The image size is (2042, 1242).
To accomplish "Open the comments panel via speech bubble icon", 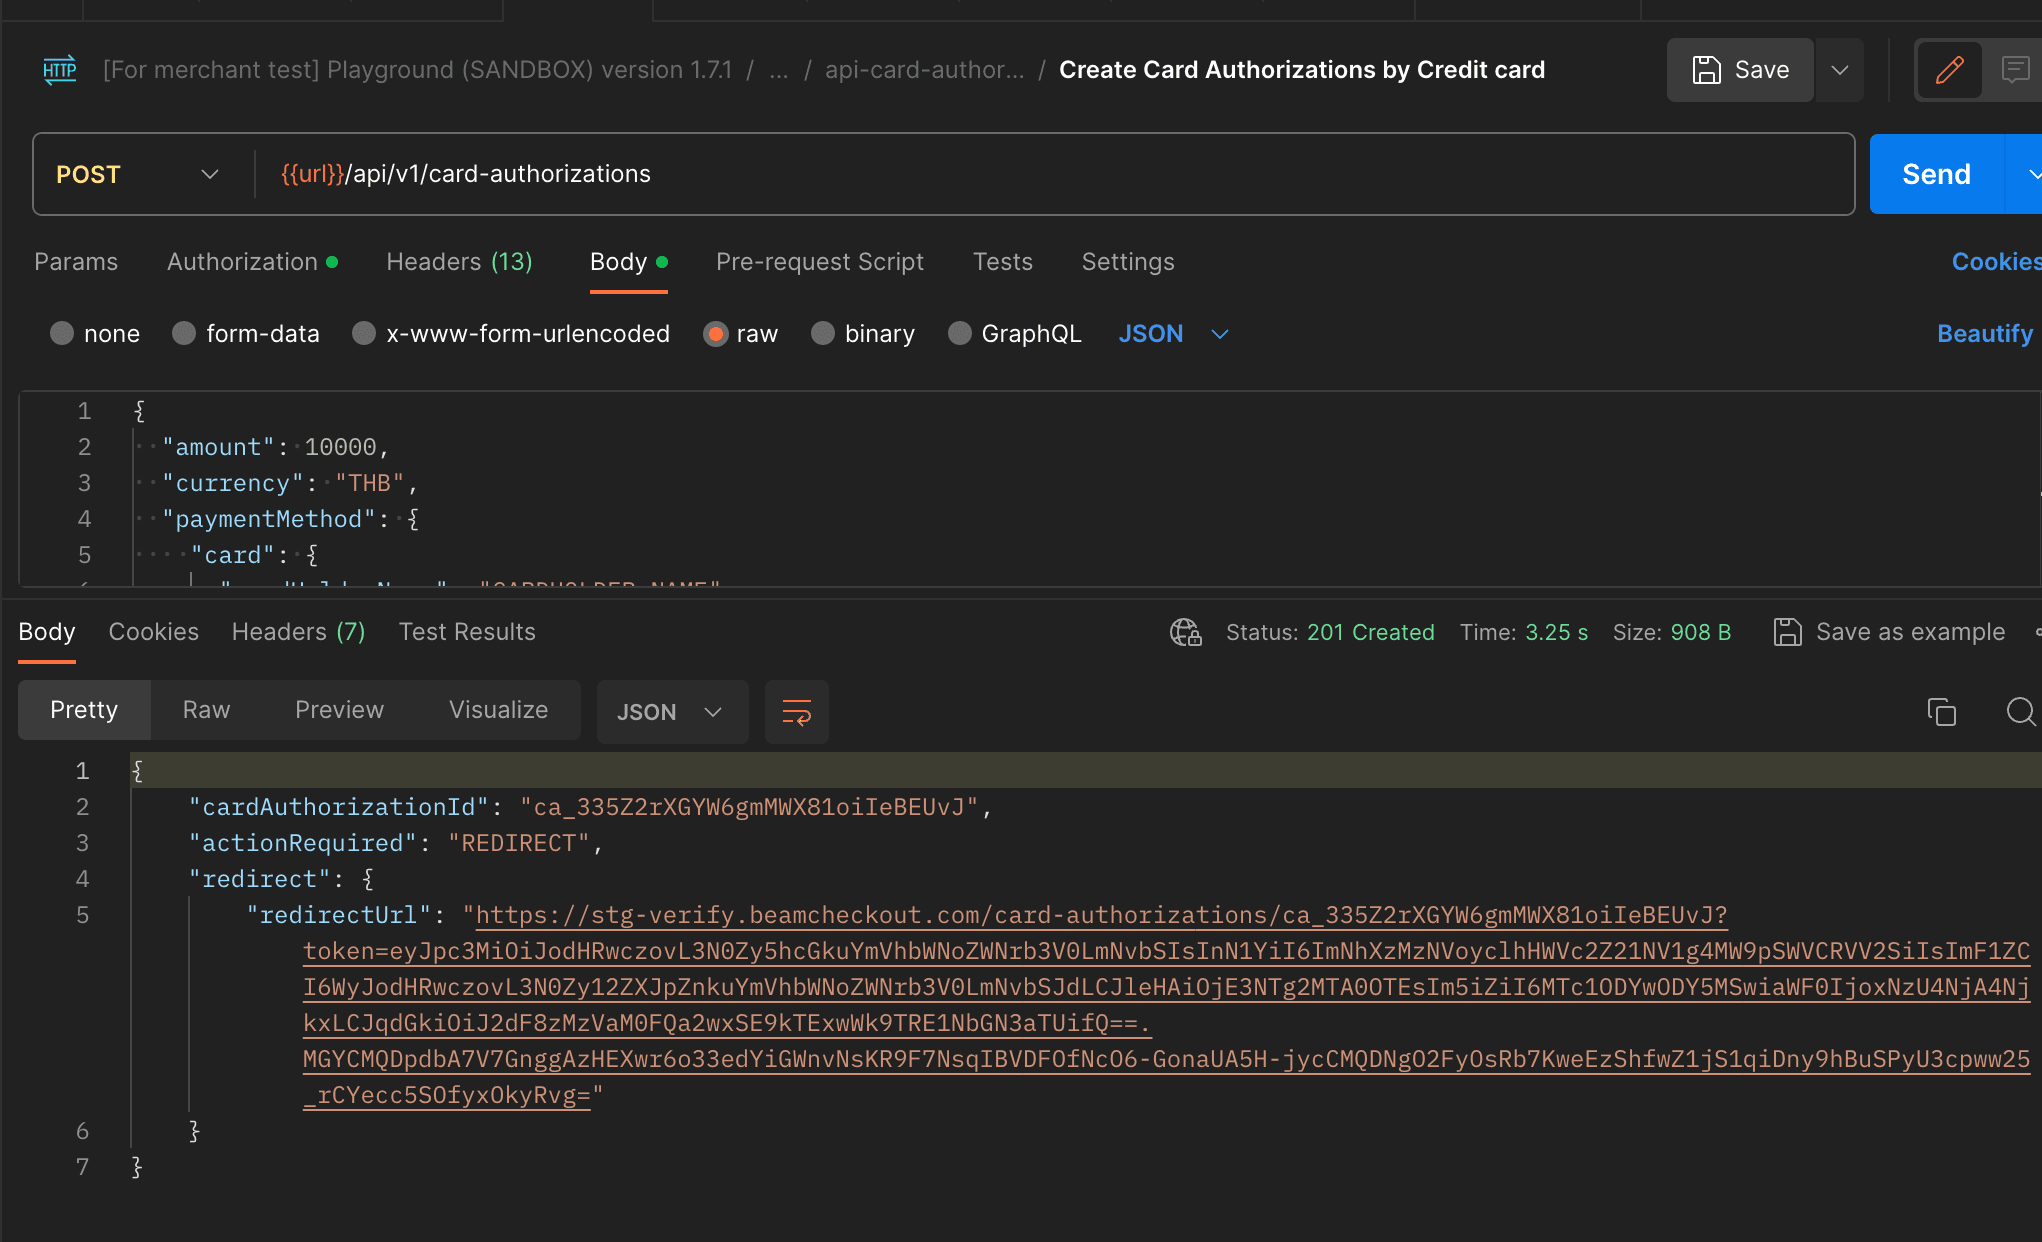I will (x=2017, y=69).
